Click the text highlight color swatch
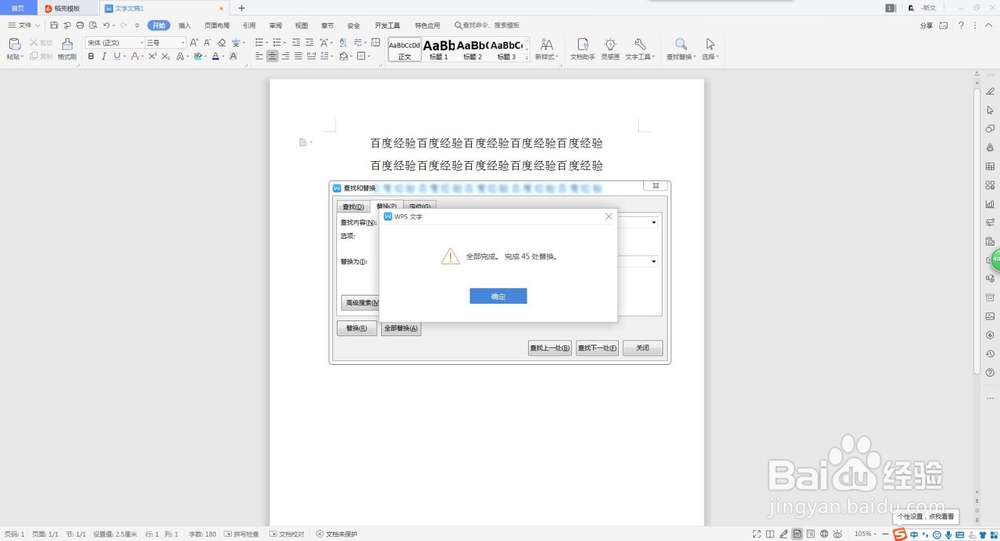The height and width of the screenshot is (541, 1000). [x=198, y=56]
